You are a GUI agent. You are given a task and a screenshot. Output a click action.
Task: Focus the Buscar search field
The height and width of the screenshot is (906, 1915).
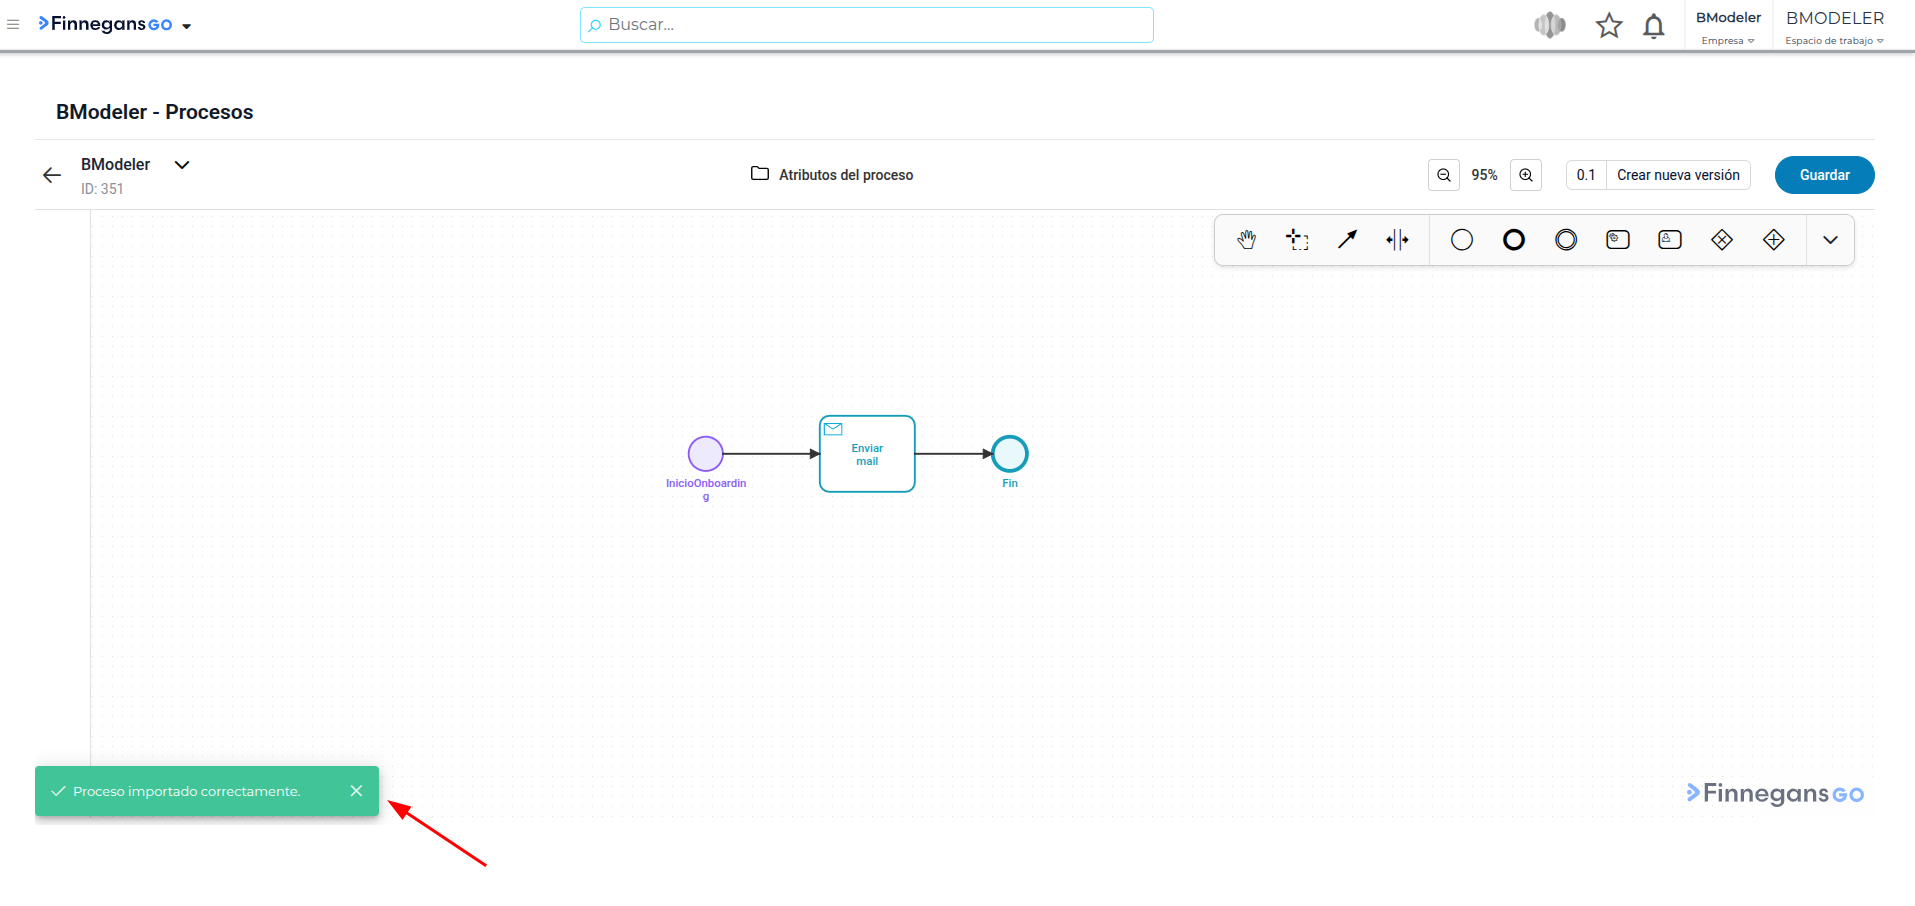coord(867,25)
